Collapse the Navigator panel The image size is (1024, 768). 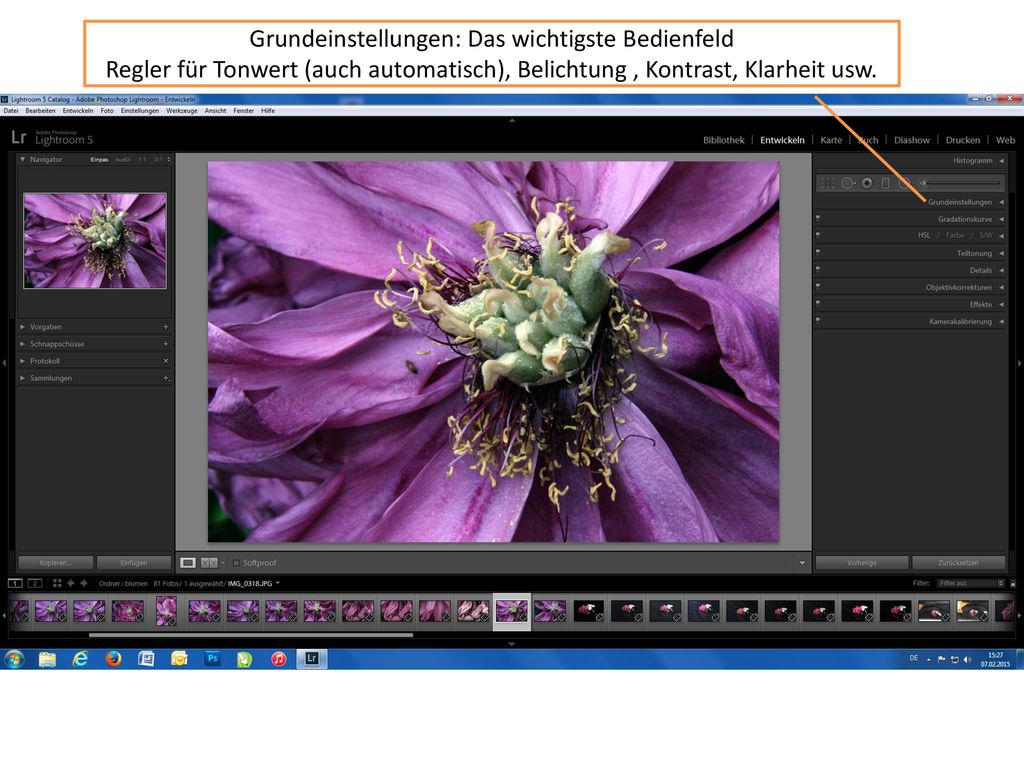pos(23,159)
